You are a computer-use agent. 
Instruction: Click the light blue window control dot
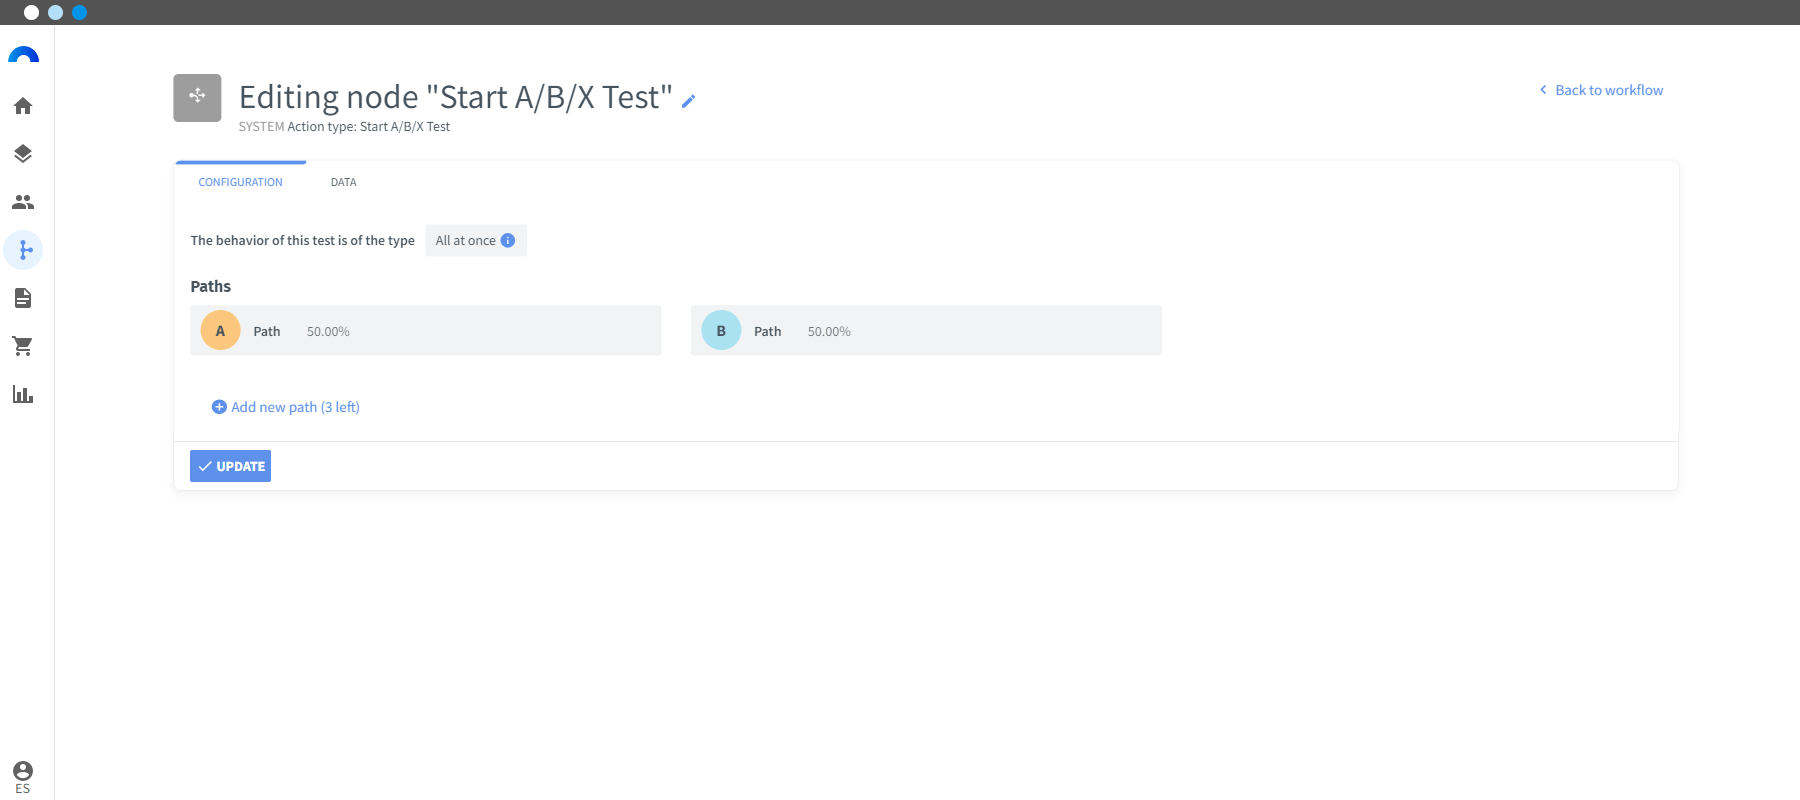(x=55, y=12)
